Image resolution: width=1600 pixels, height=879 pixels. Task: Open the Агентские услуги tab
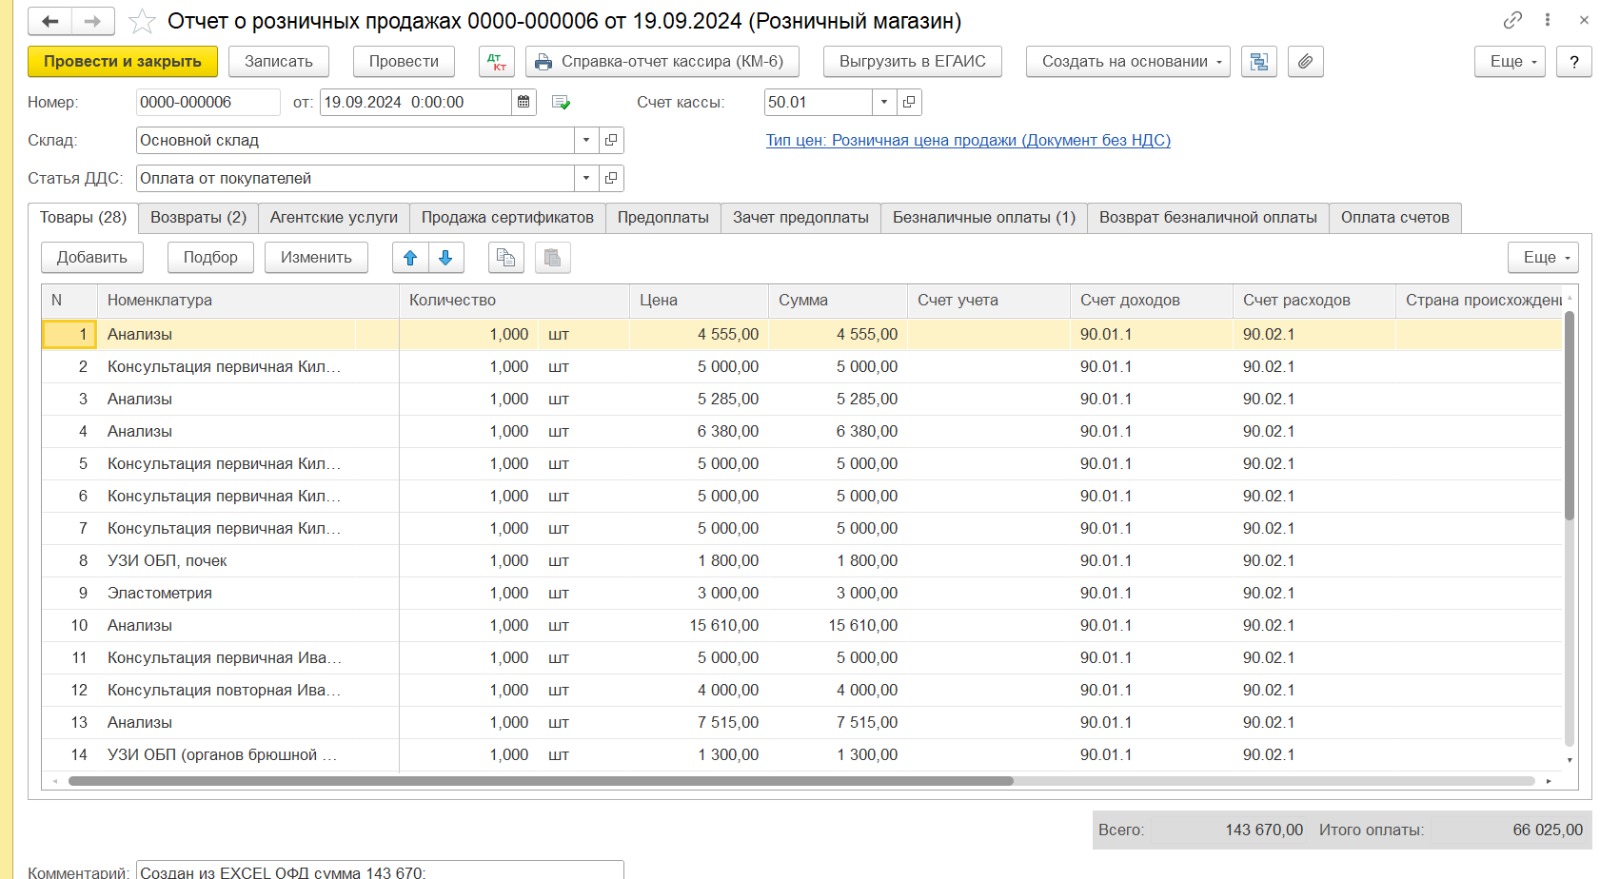(x=334, y=218)
